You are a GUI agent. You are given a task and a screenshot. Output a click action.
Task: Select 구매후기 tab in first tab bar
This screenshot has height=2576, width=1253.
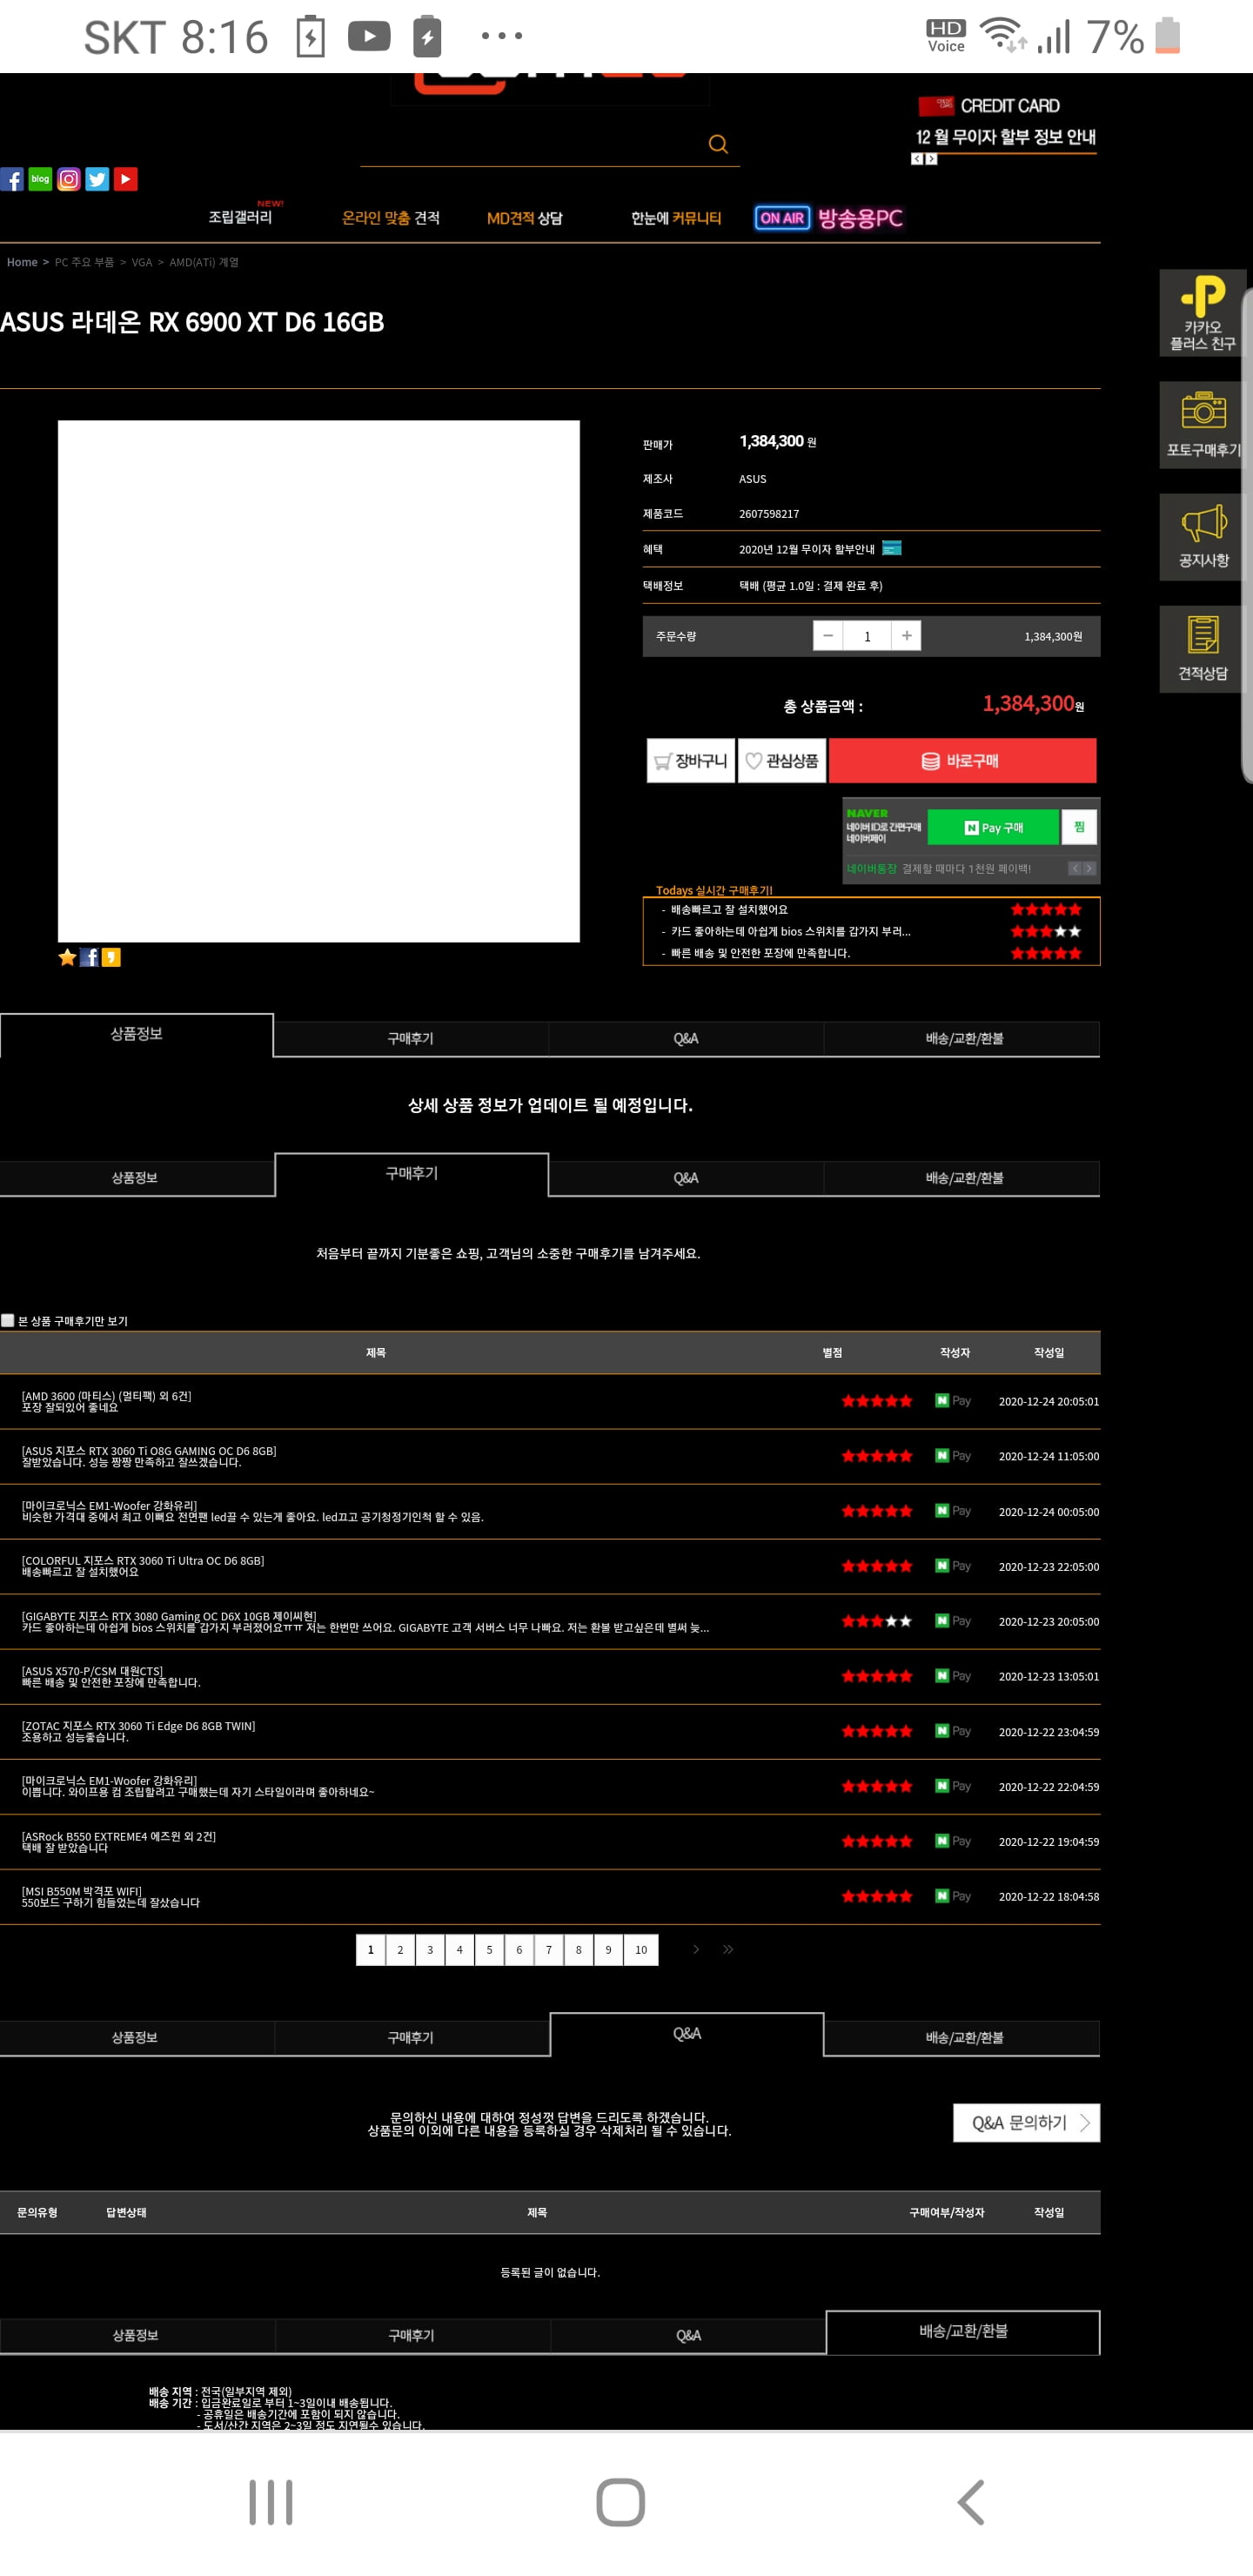point(410,1038)
